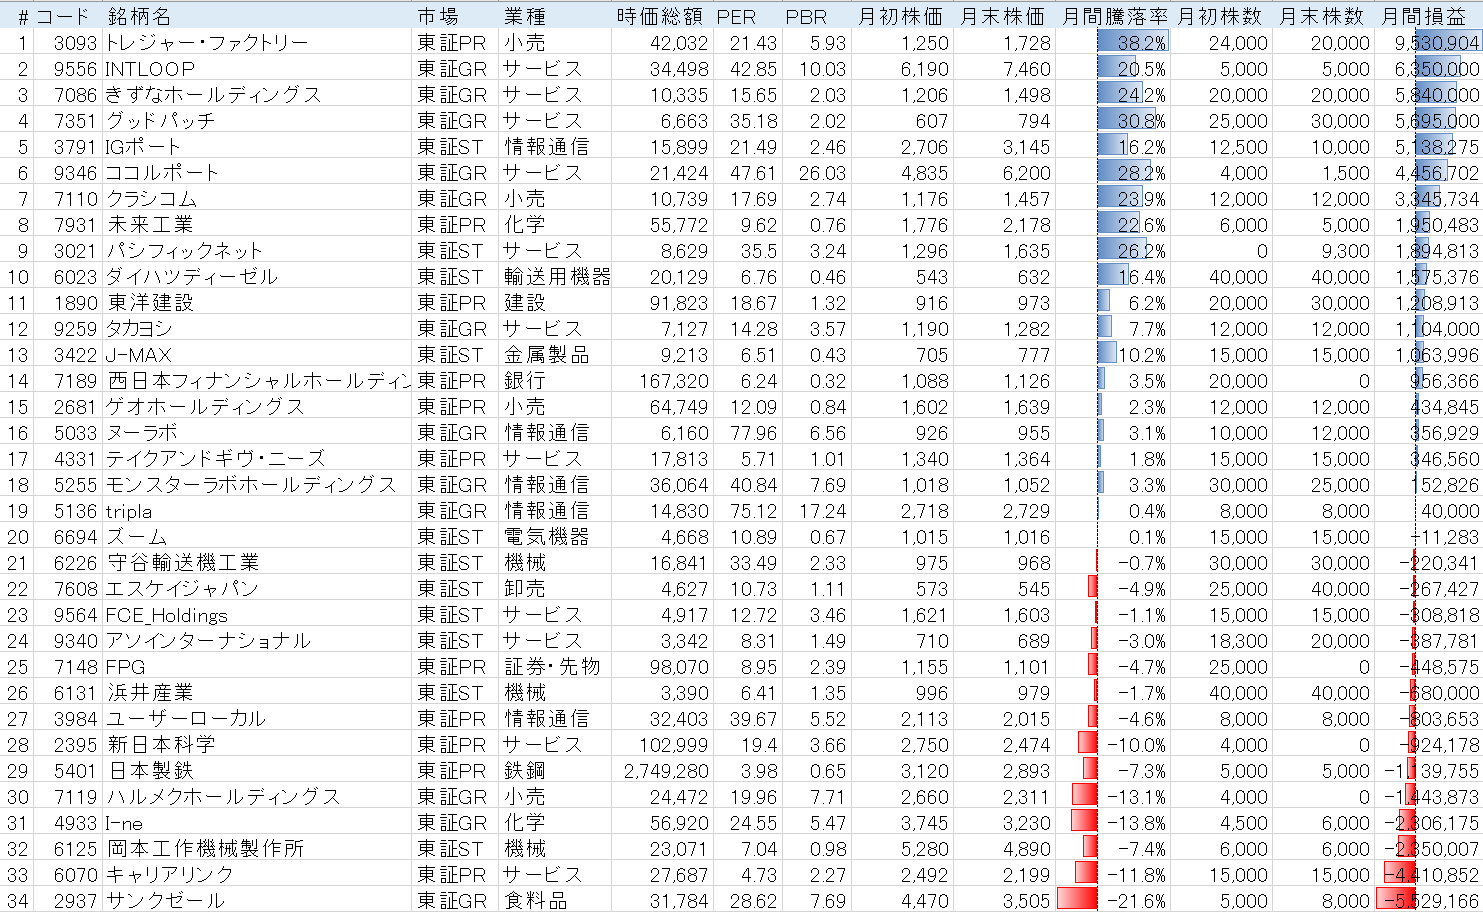Select the 市場 header cell

pyautogui.click(x=455, y=17)
